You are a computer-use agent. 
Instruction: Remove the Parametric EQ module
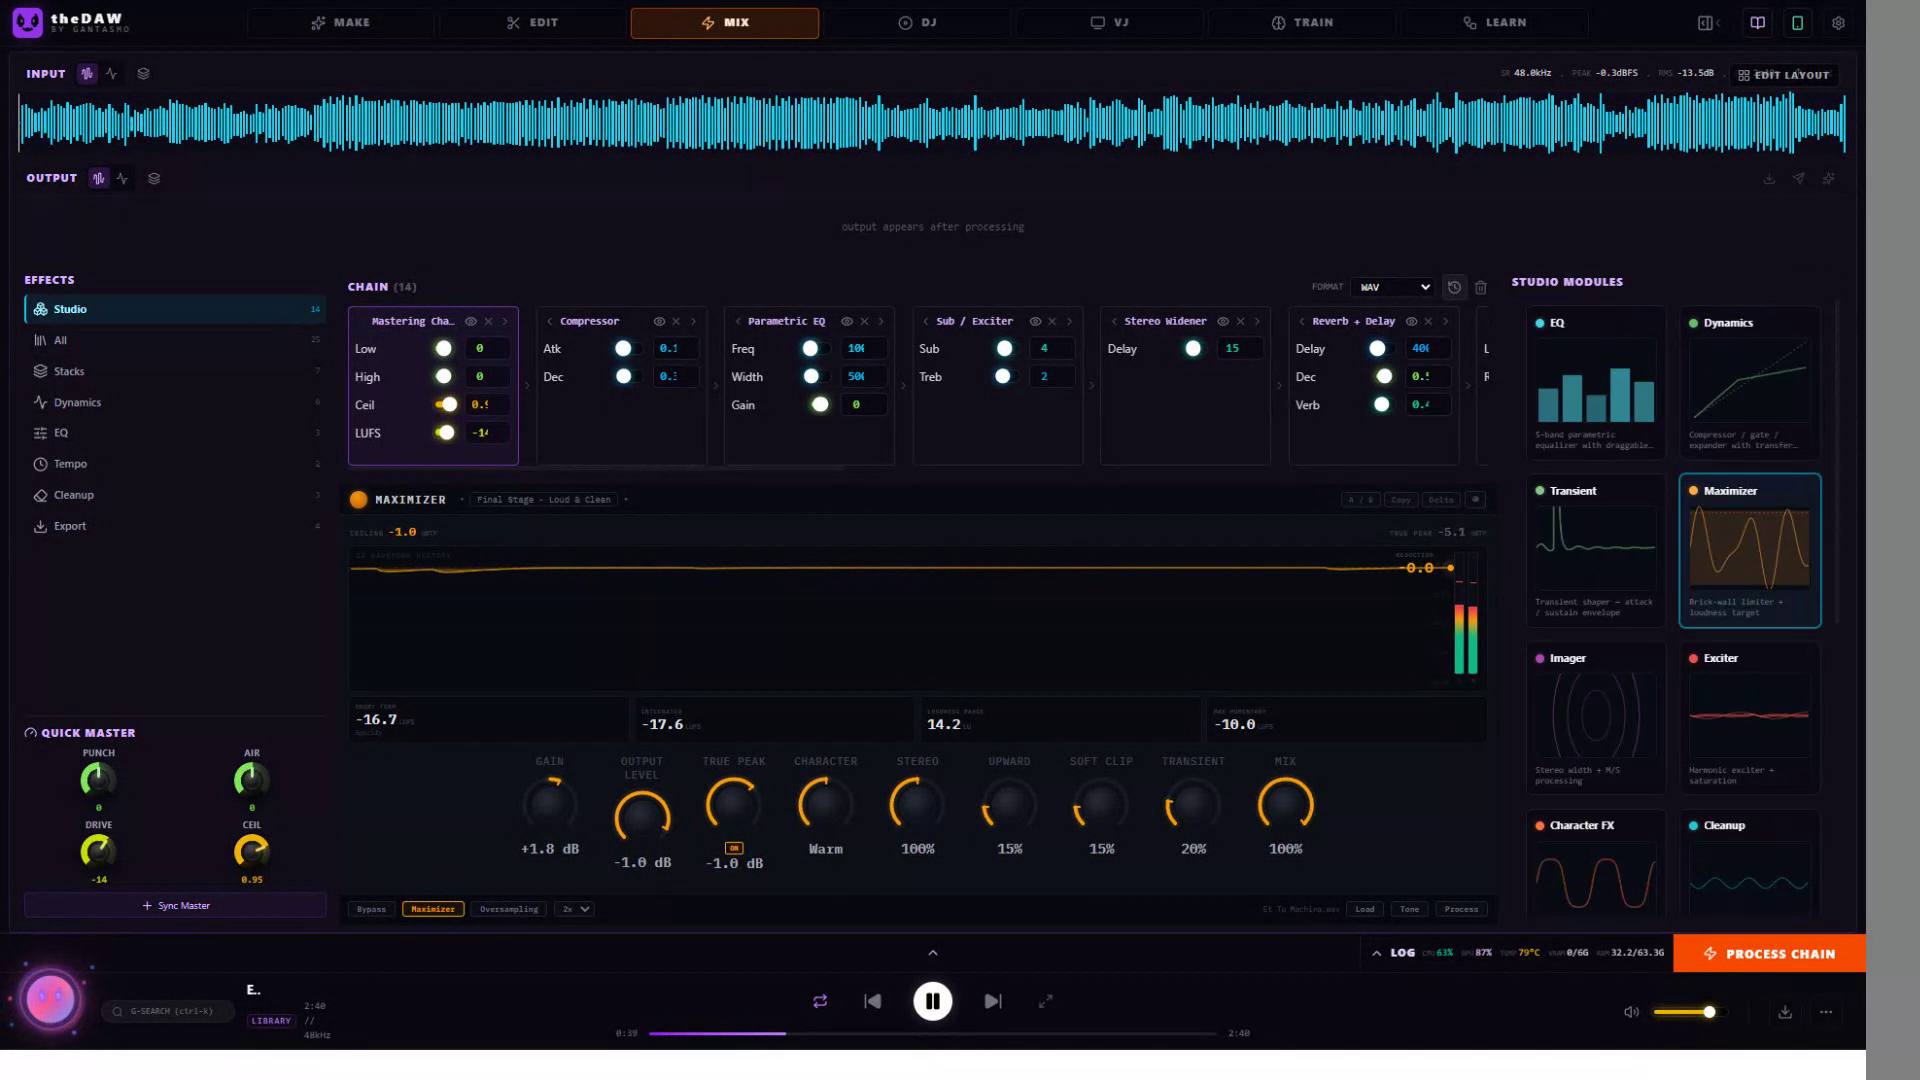coord(864,322)
